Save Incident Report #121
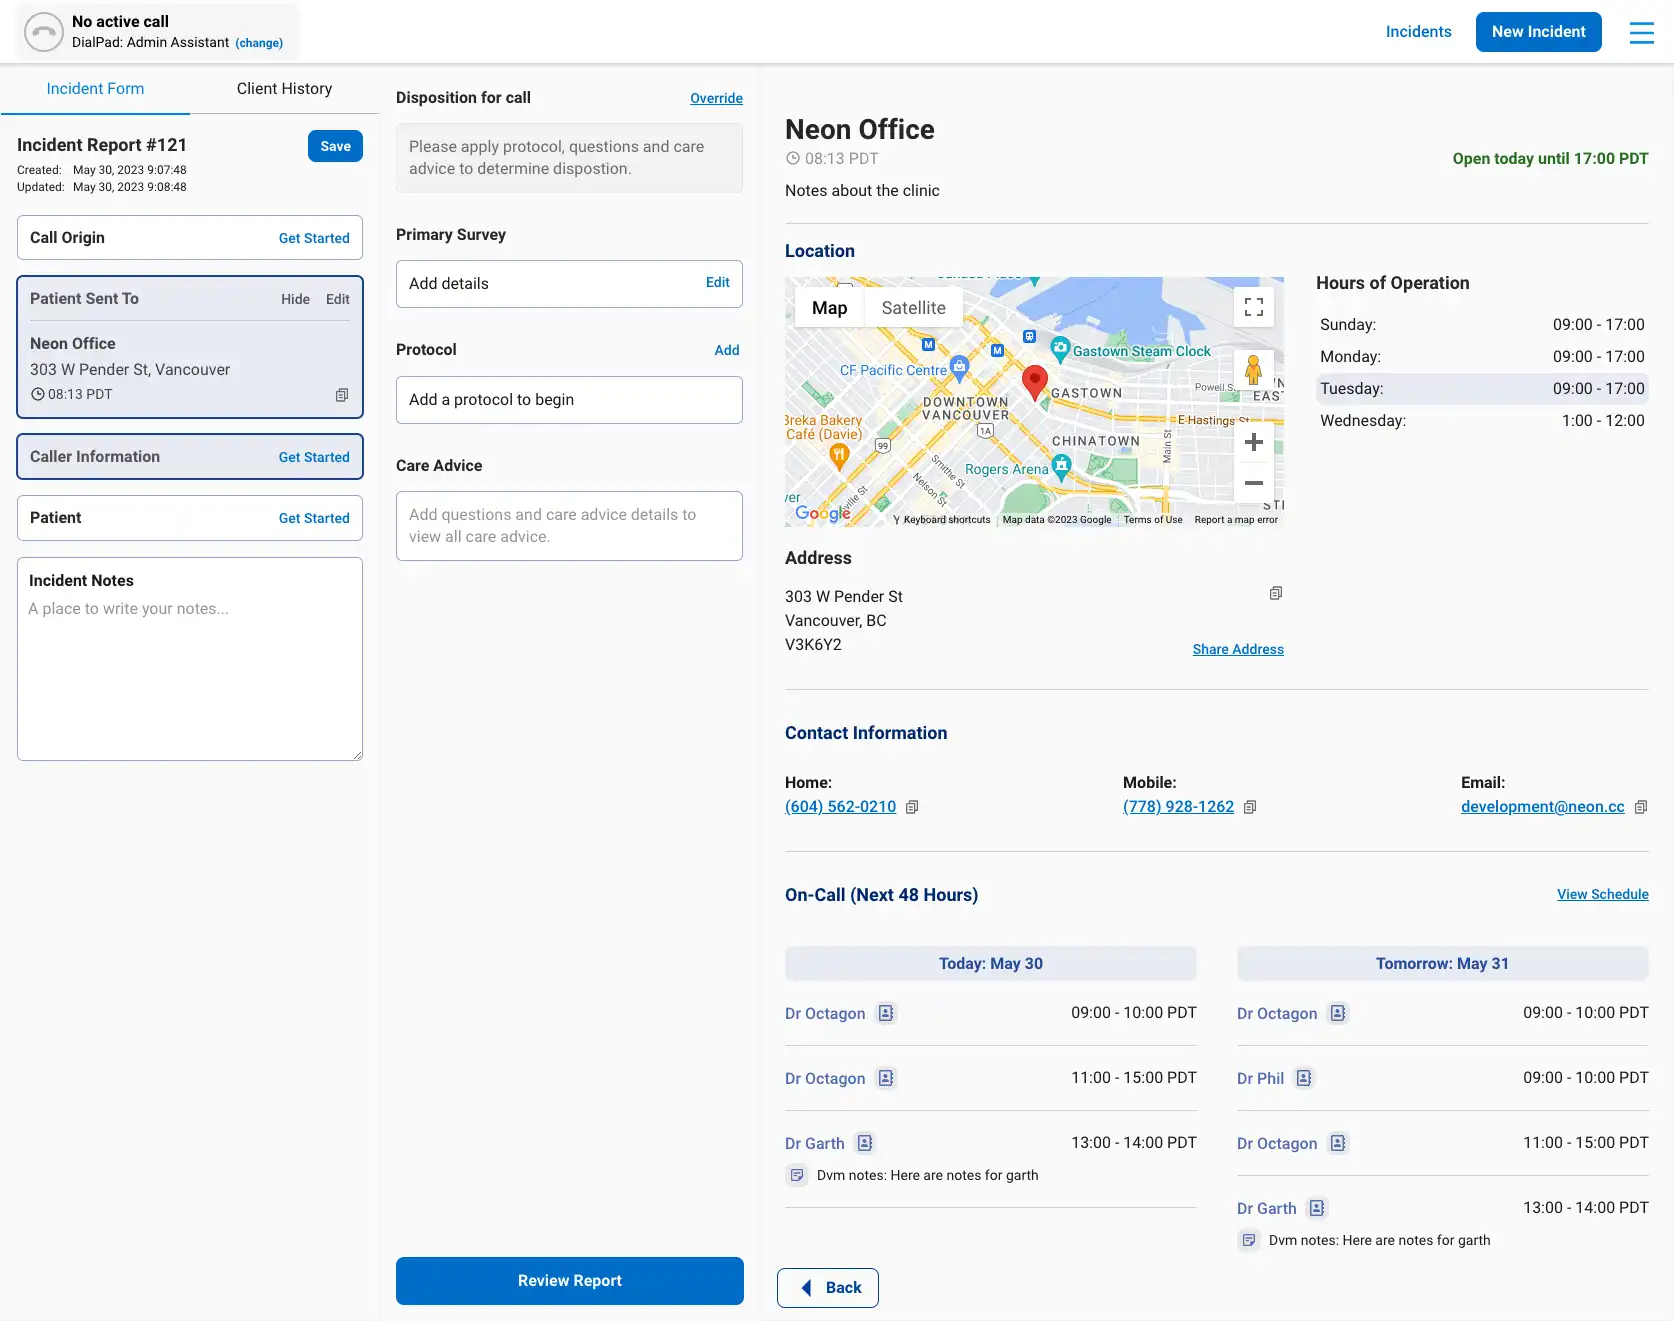1674x1321 pixels. [335, 146]
